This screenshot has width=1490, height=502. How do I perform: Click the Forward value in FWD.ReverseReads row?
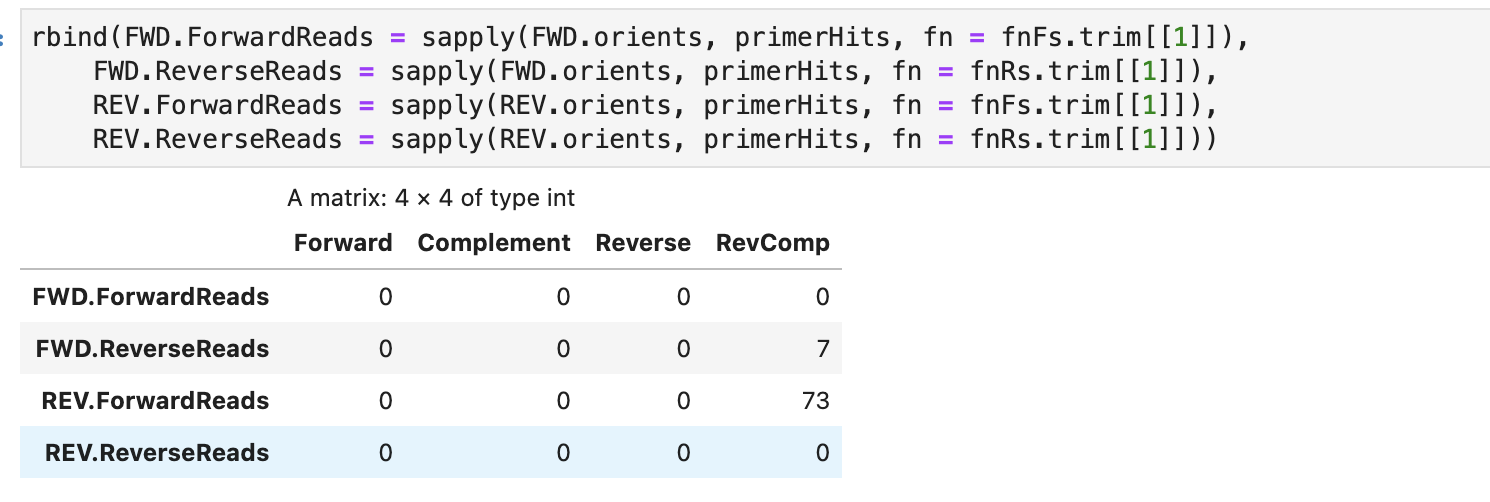[x=386, y=349]
